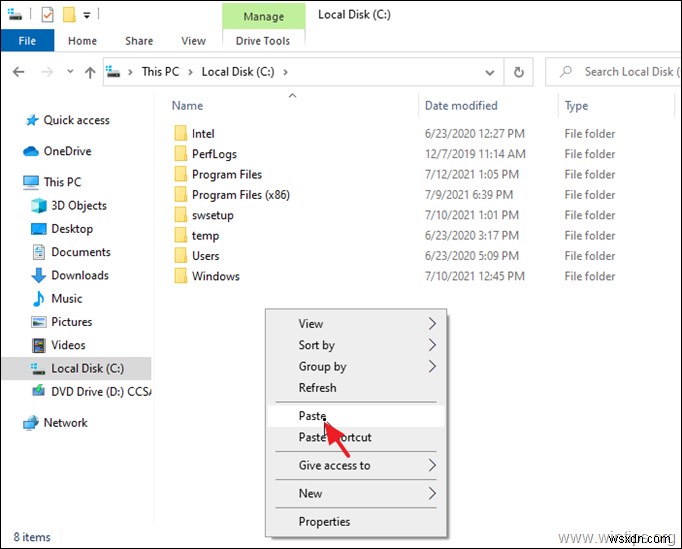The image size is (682, 549).
Task: Click the 8 items status bar text
Action: click(32, 537)
